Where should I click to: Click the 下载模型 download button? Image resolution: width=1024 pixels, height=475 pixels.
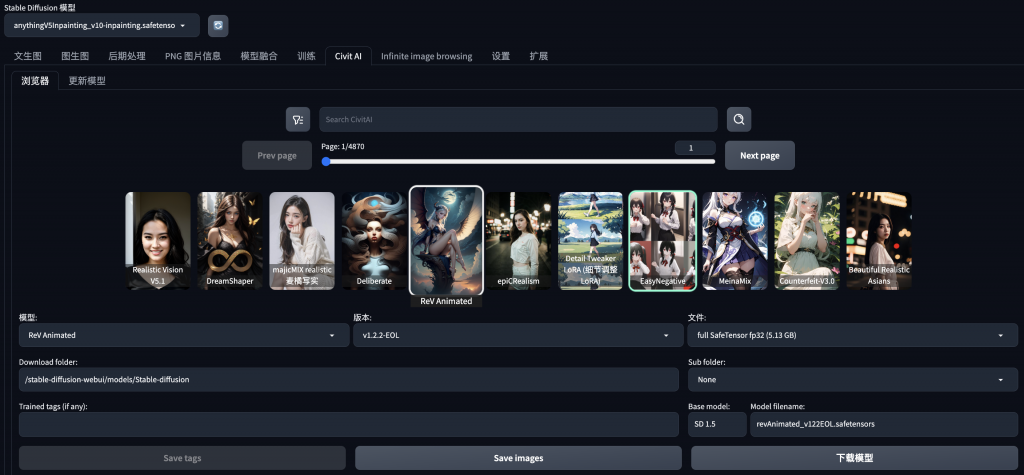[x=854, y=458]
